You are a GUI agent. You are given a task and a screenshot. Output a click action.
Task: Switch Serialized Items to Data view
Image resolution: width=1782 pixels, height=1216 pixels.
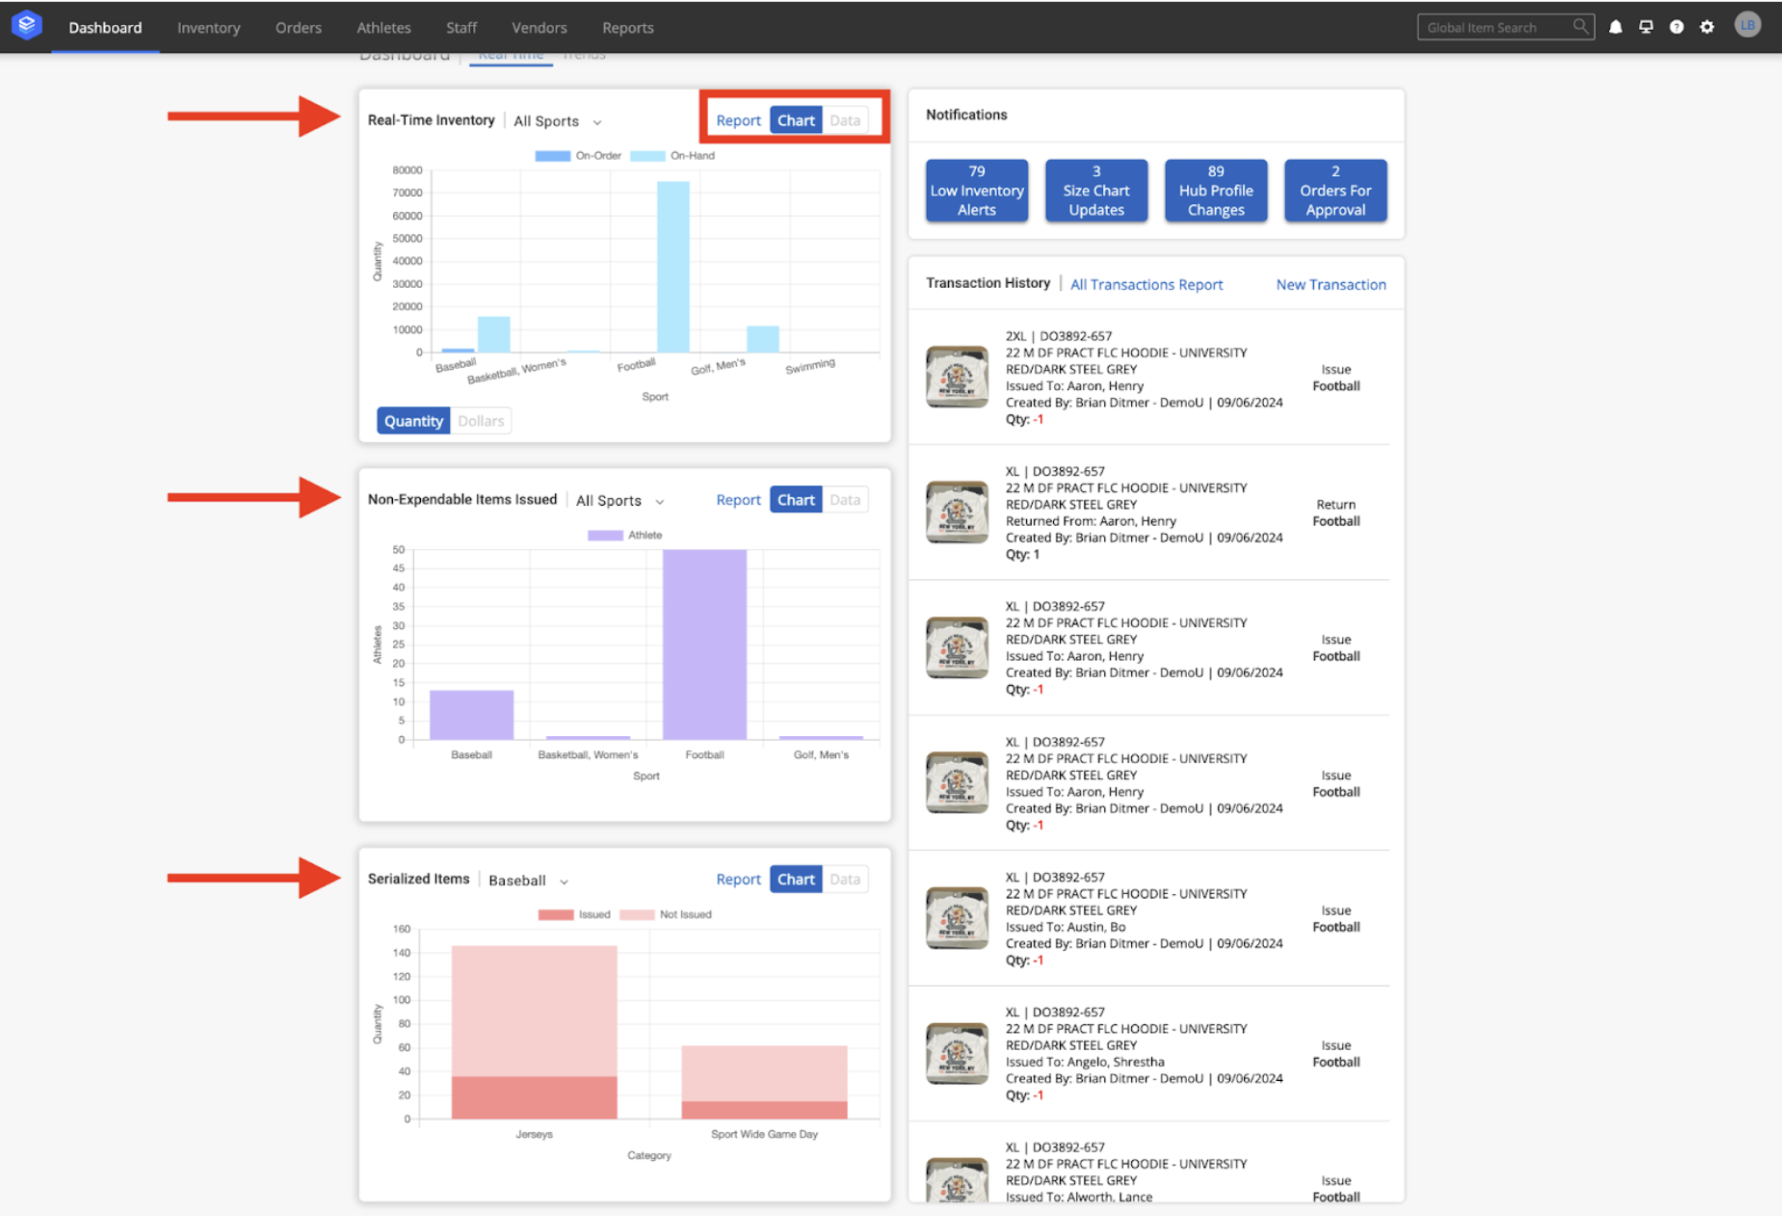(845, 879)
